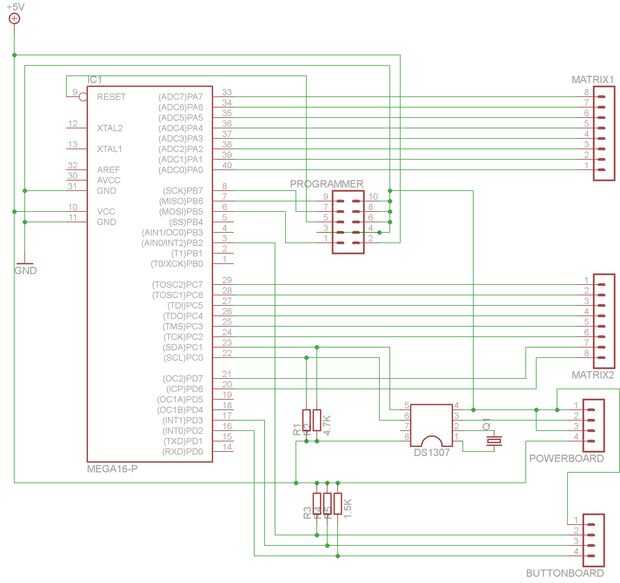Click the MATRIX2 text label
Image resolution: width=620 pixels, height=583 pixels.
(593, 375)
